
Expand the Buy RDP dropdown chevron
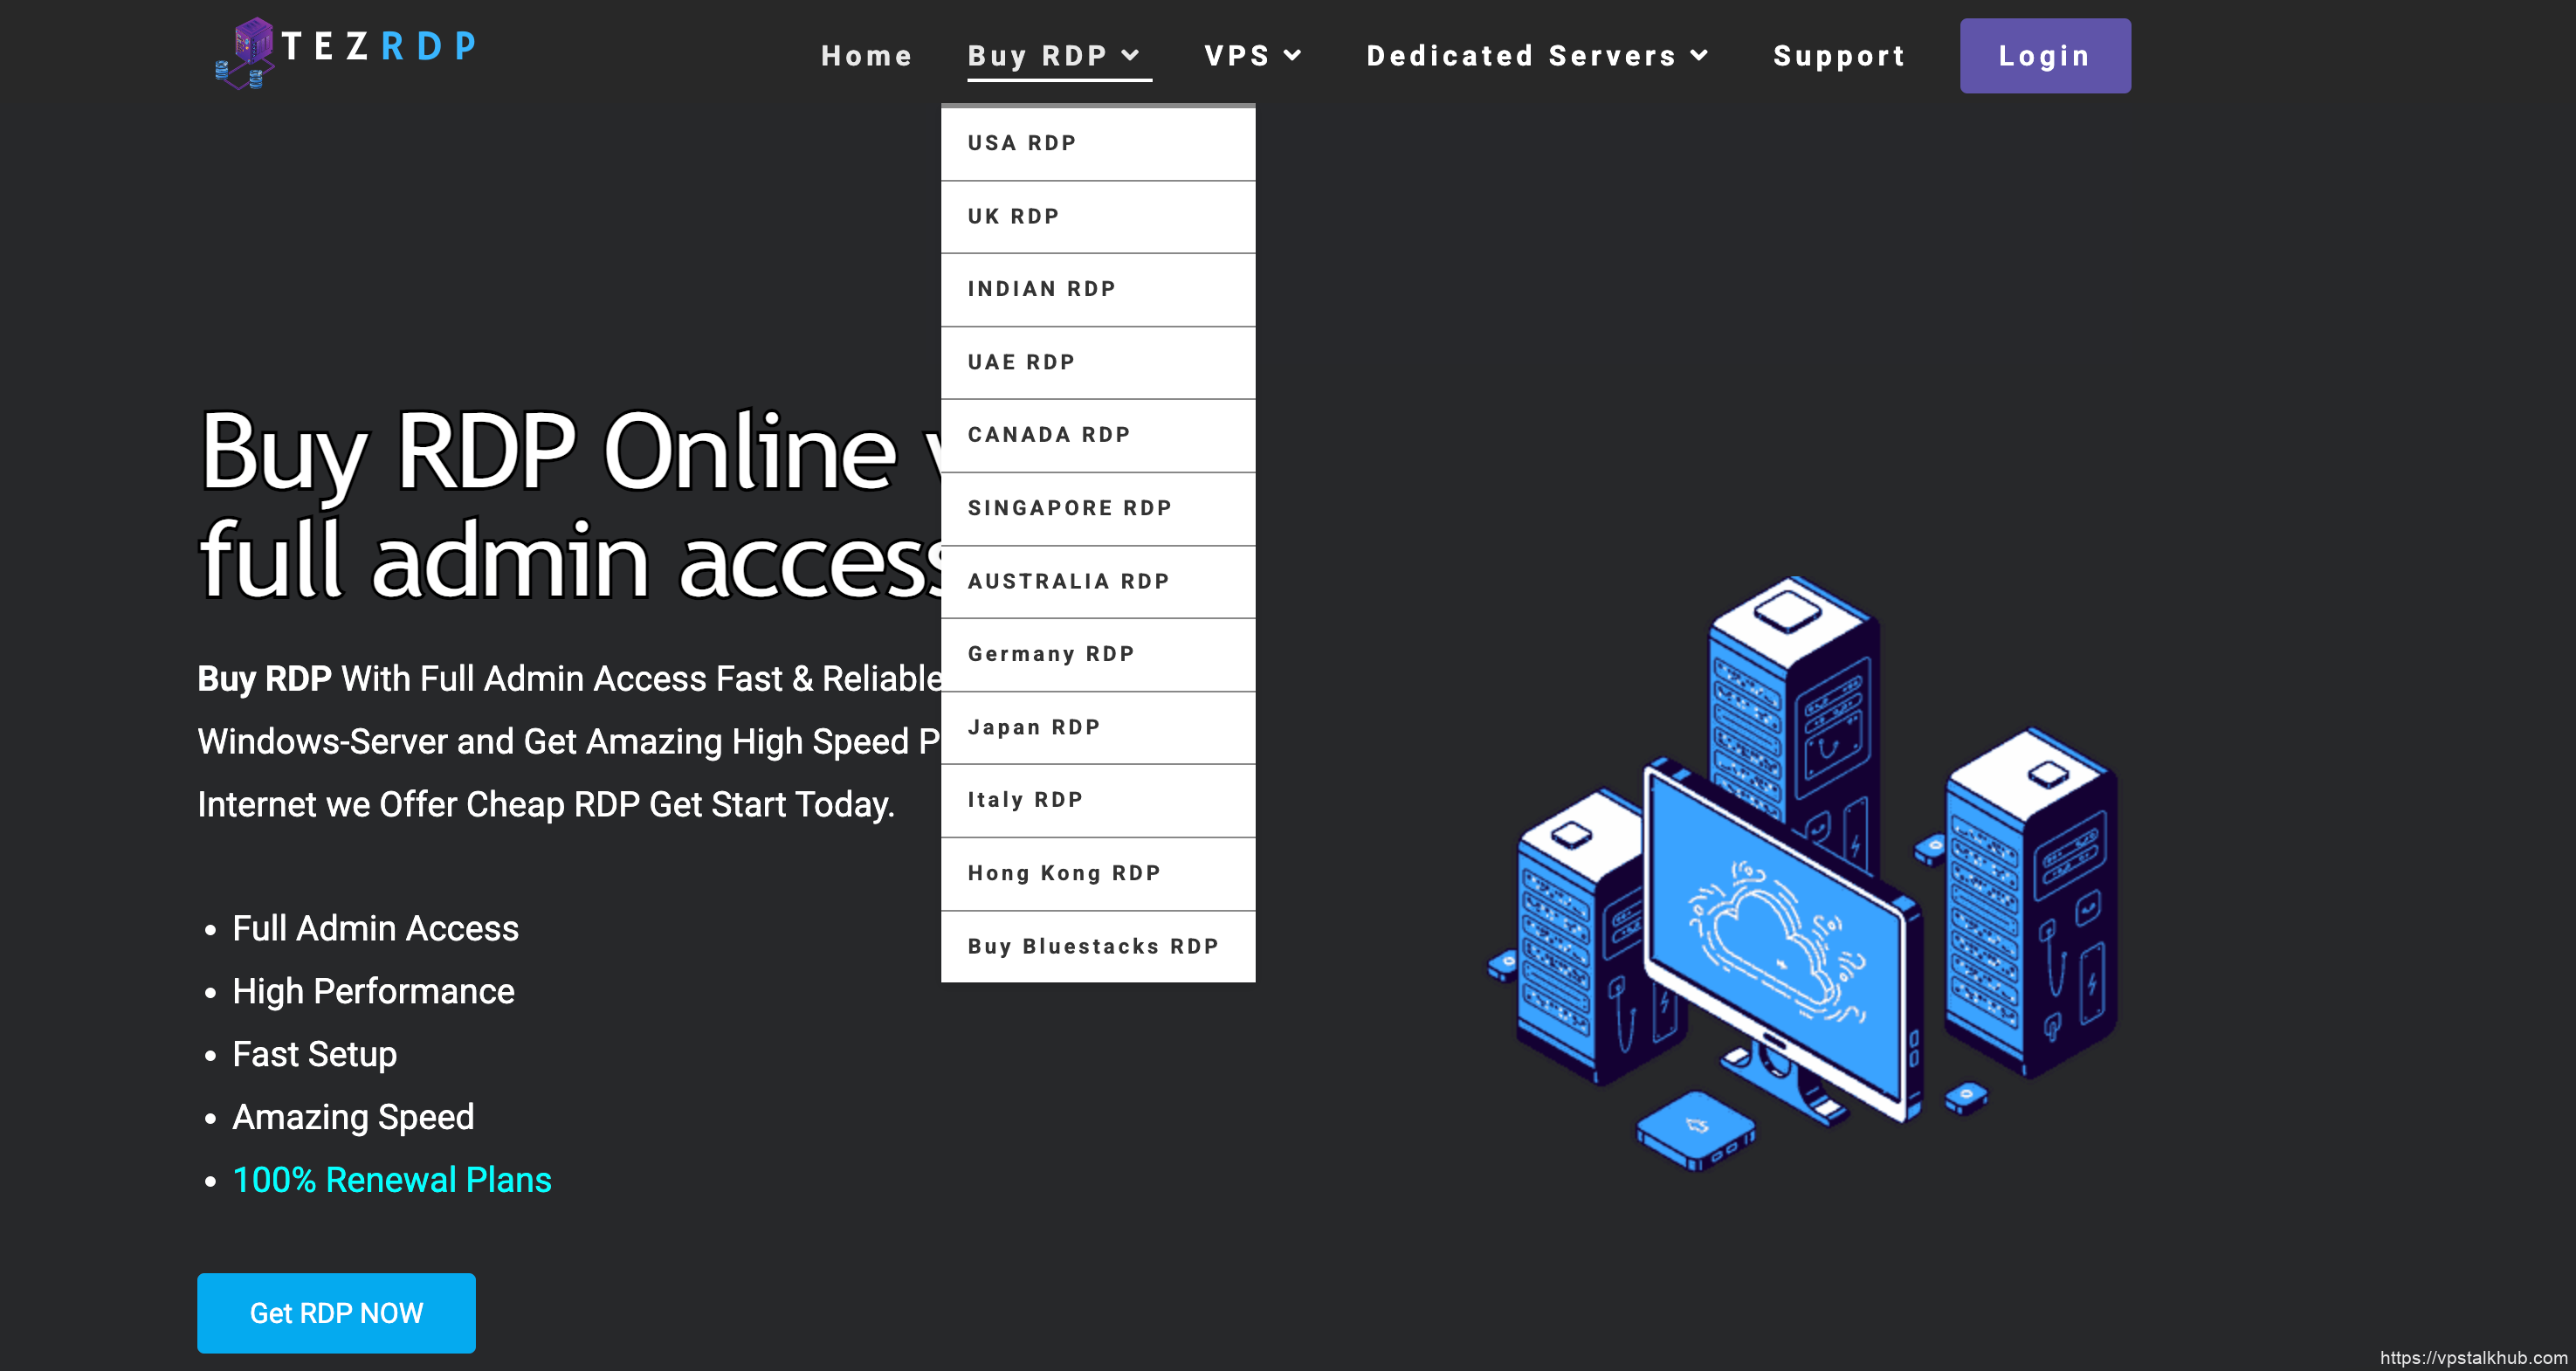1131,55
